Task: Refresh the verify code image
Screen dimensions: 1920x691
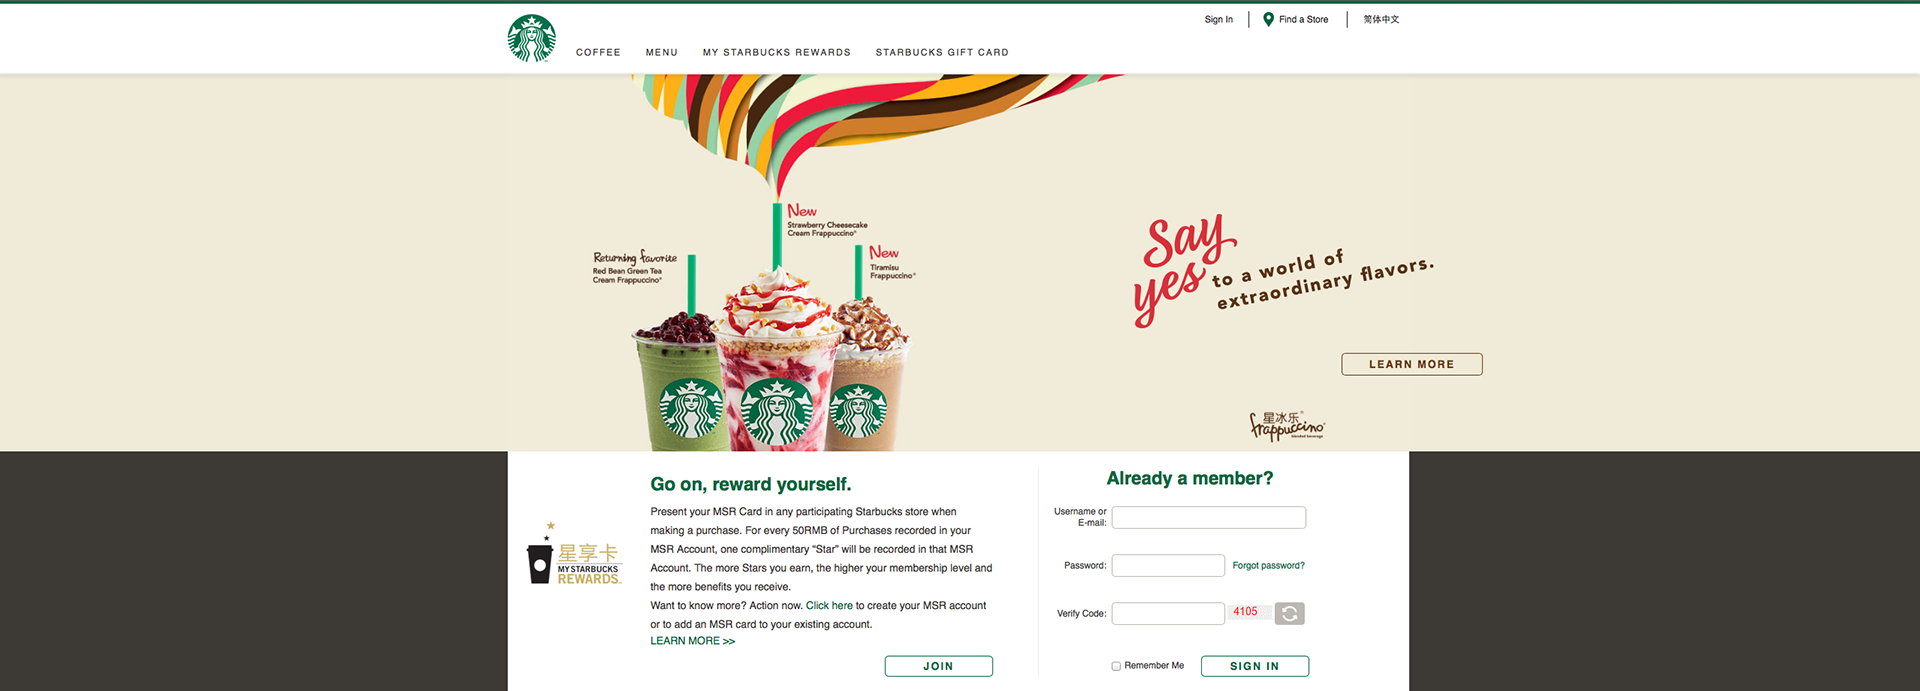Action: 1290,614
